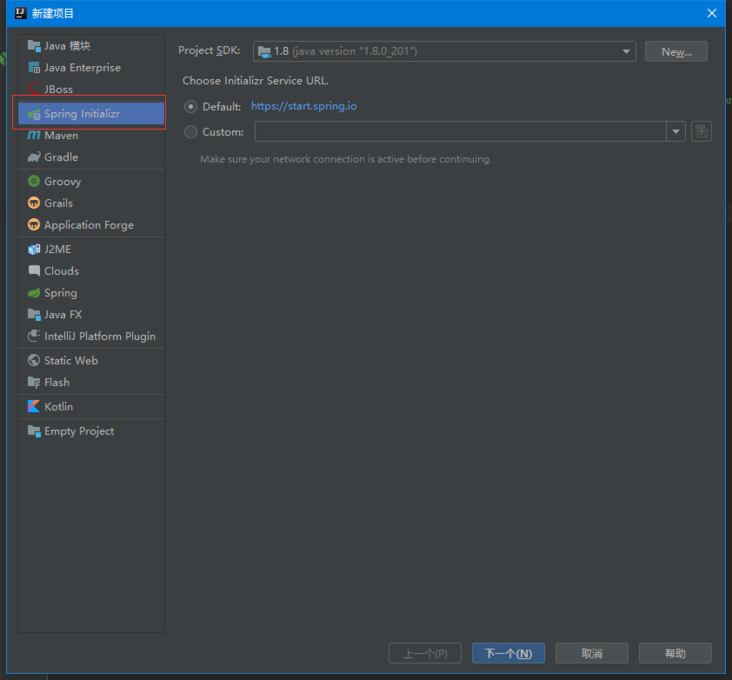Choose the Gradle elephant icon
The image size is (732, 680).
coord(34,157)
